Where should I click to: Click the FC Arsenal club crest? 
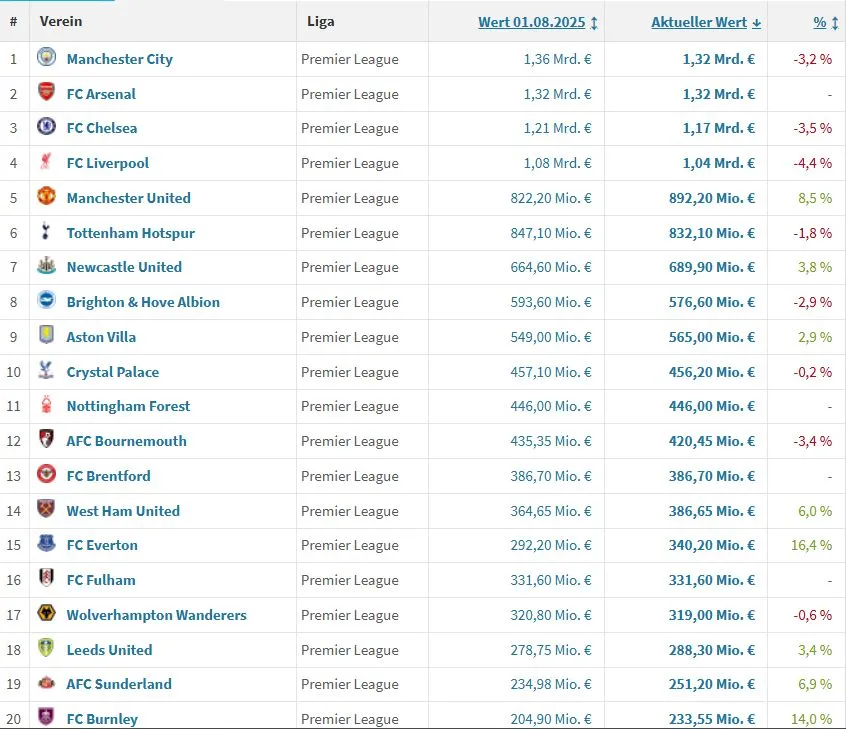[46, 92]
